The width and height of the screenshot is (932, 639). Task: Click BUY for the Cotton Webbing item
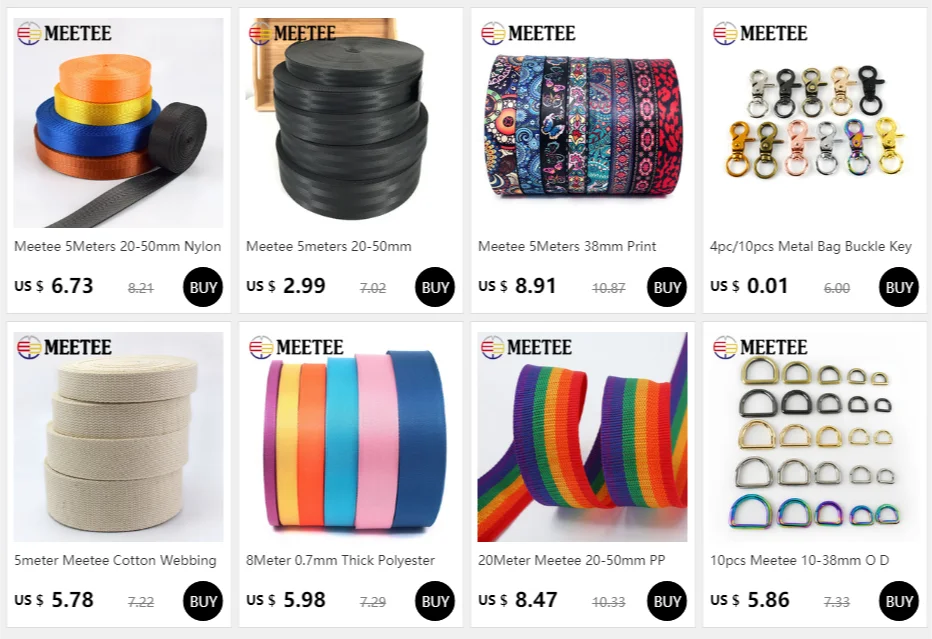pos(203,601)
